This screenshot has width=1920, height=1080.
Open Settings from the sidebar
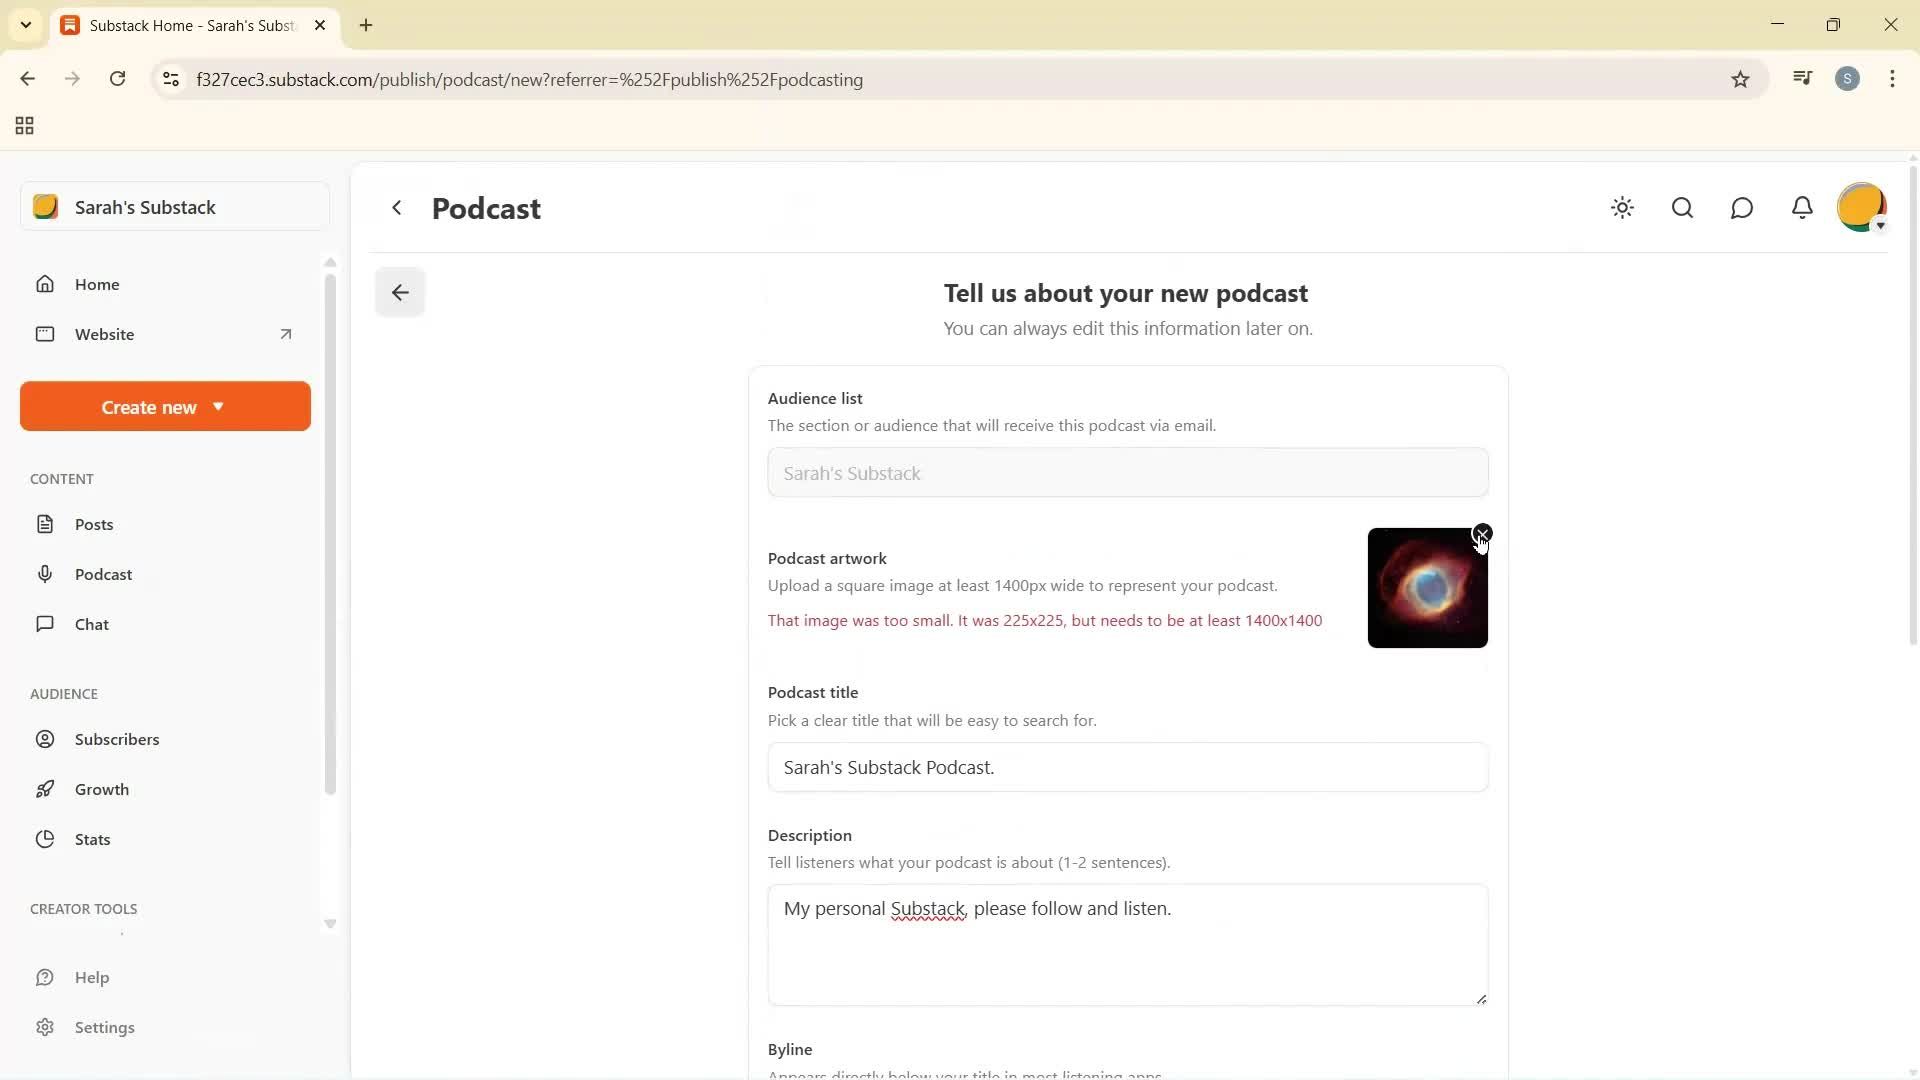pos(106,1027)
